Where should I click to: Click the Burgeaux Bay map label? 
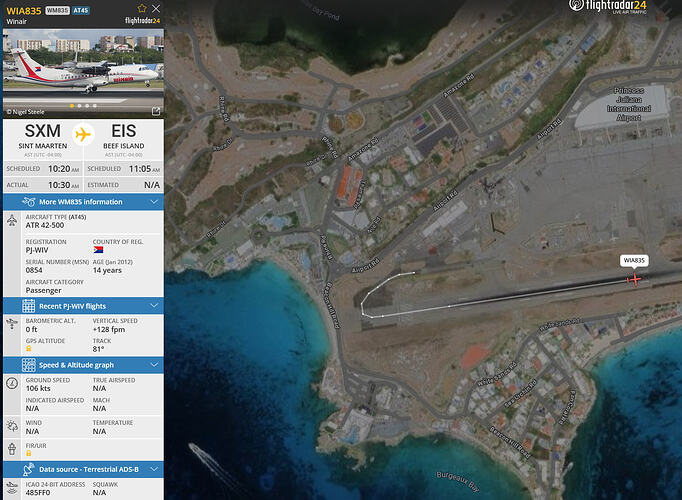458,481
